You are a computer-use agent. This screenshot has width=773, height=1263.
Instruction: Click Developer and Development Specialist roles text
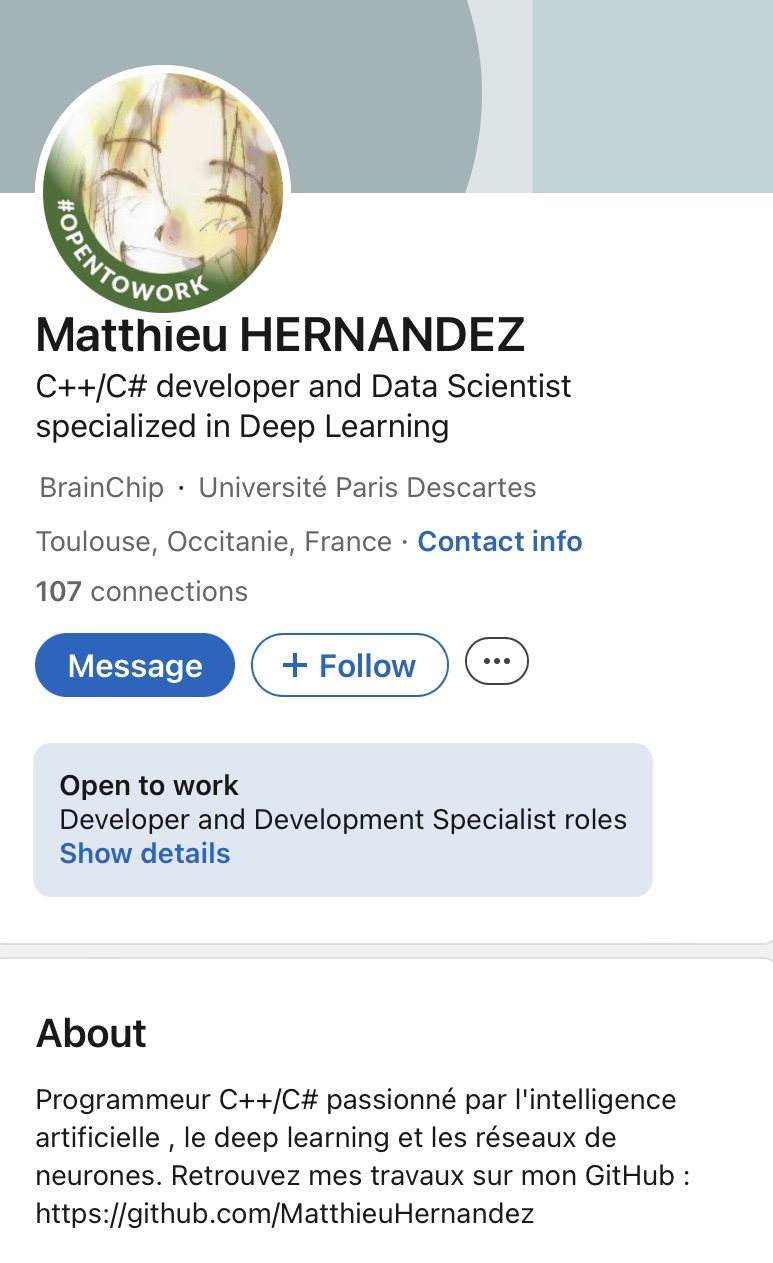(343, 820)
